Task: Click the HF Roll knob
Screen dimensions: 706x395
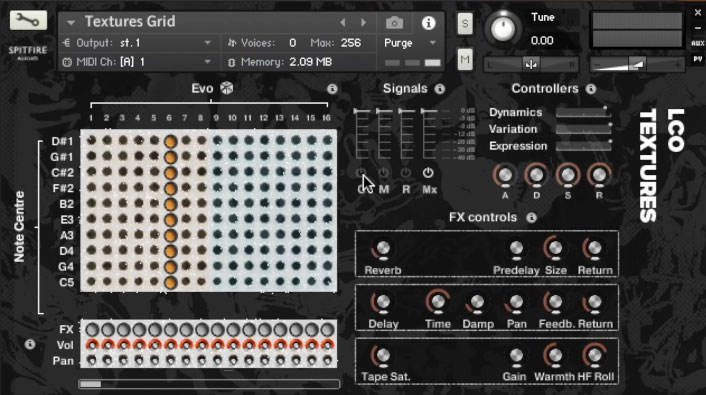Action: (594, 356)
